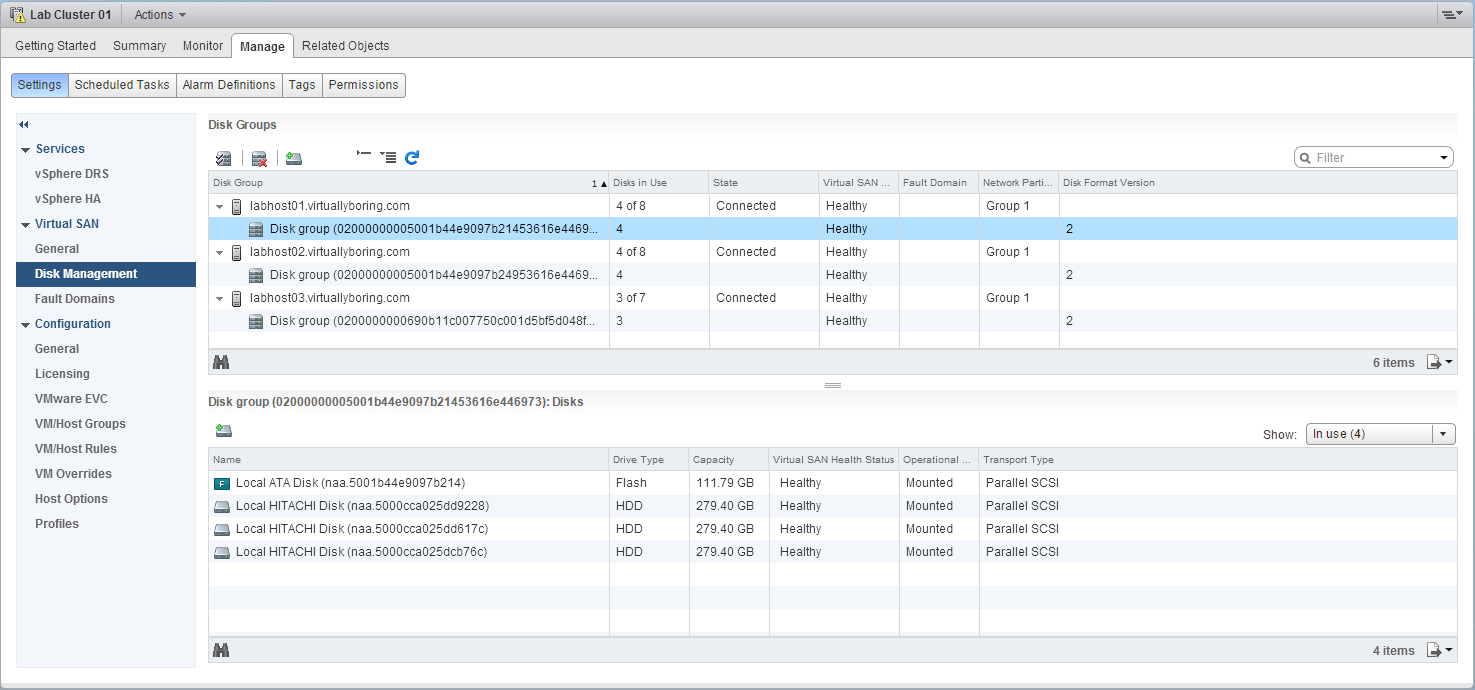Click HDD icon for disk naa.5000cca025dd617c

[x=222, y=529]
